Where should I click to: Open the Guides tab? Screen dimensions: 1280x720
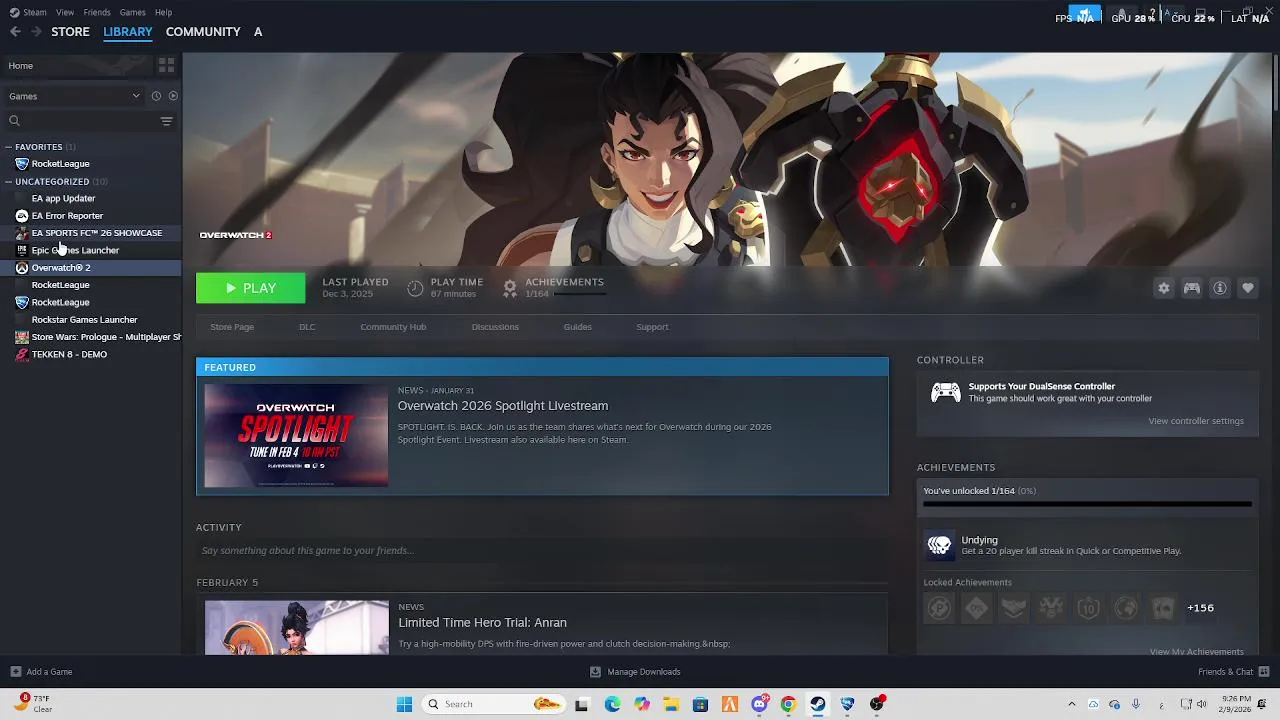click(x=577, y=327)
